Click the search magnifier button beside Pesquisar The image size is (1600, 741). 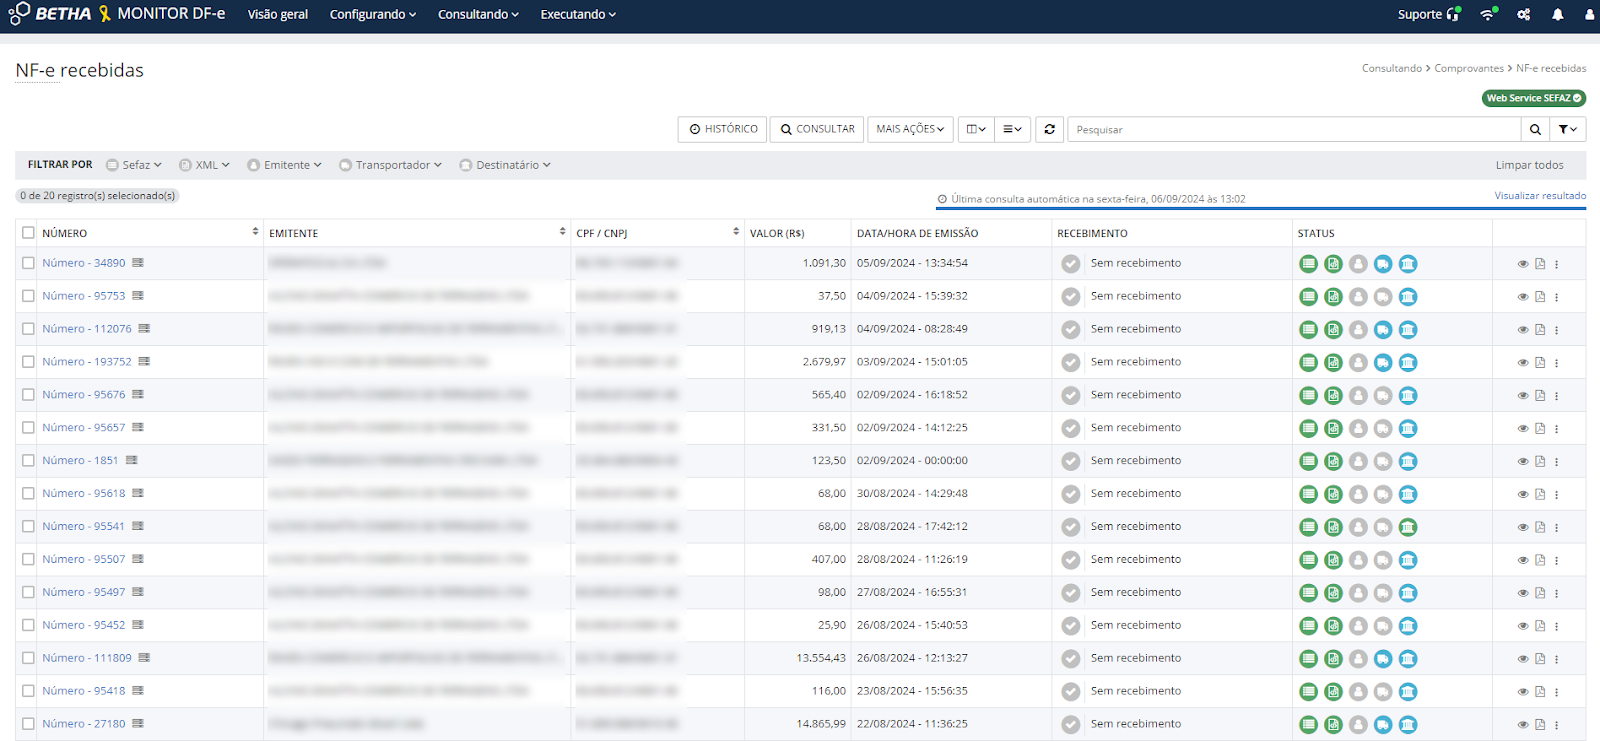click(x=1535, y=129)
